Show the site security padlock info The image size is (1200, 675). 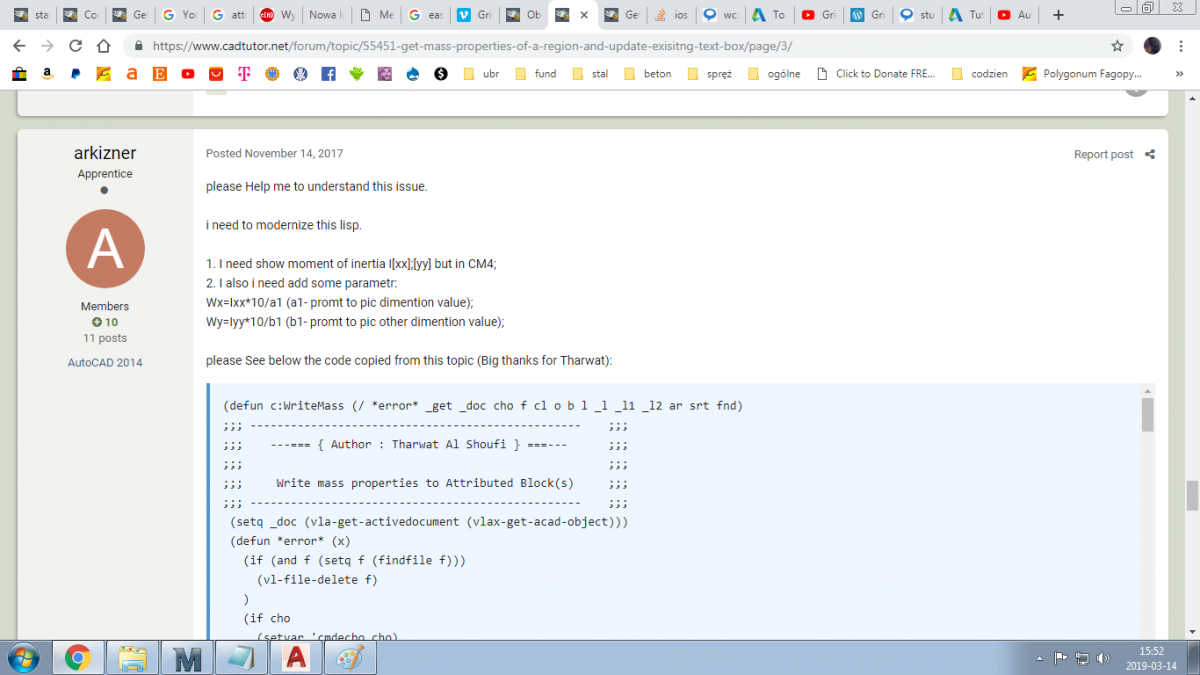pos(137,46)
